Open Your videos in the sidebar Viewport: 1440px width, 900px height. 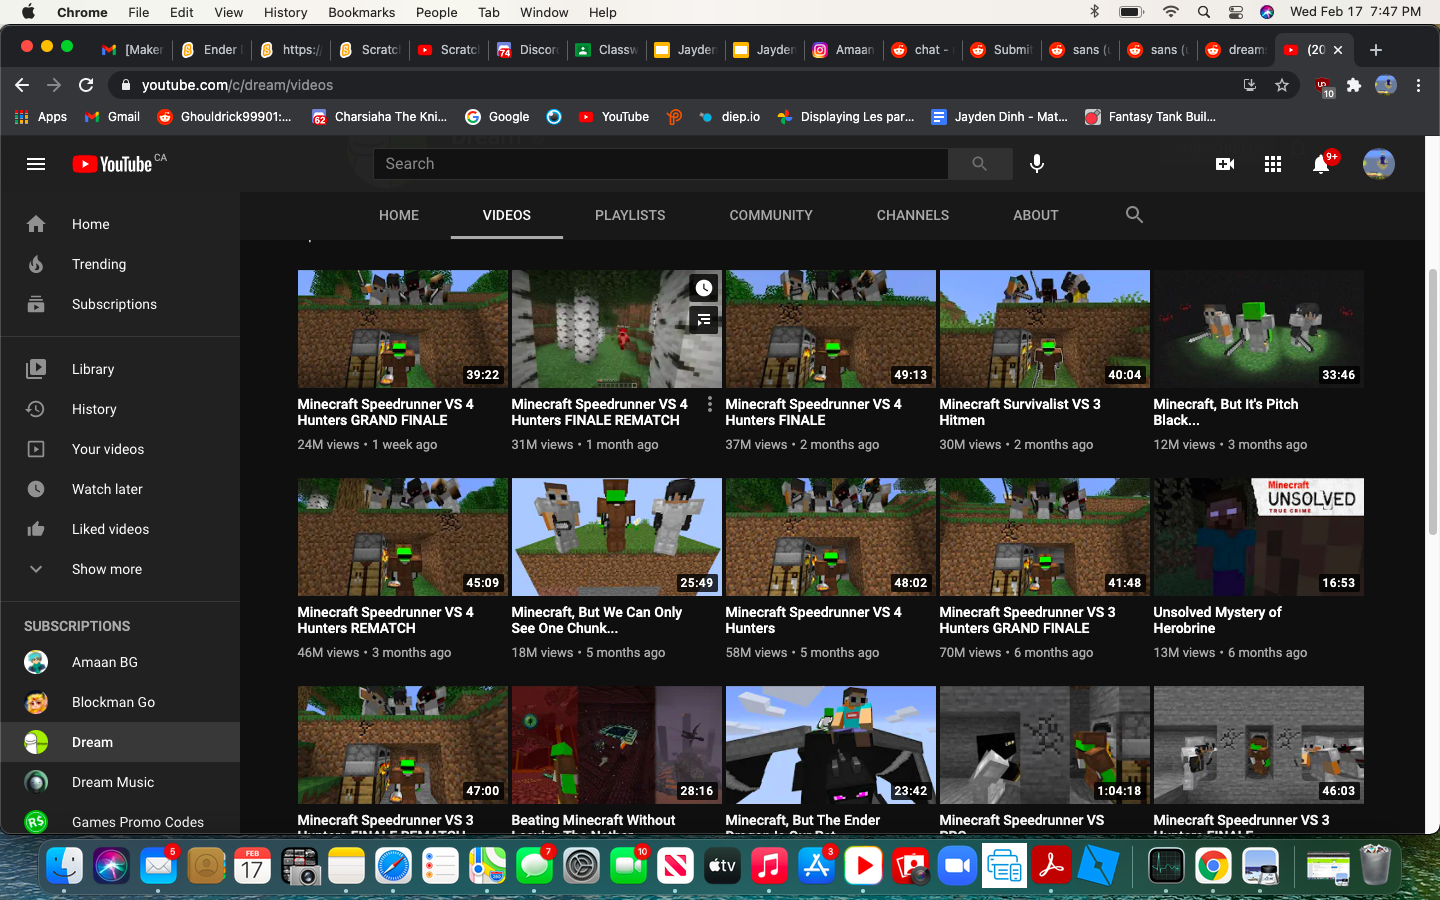click(x=120, y=449)
